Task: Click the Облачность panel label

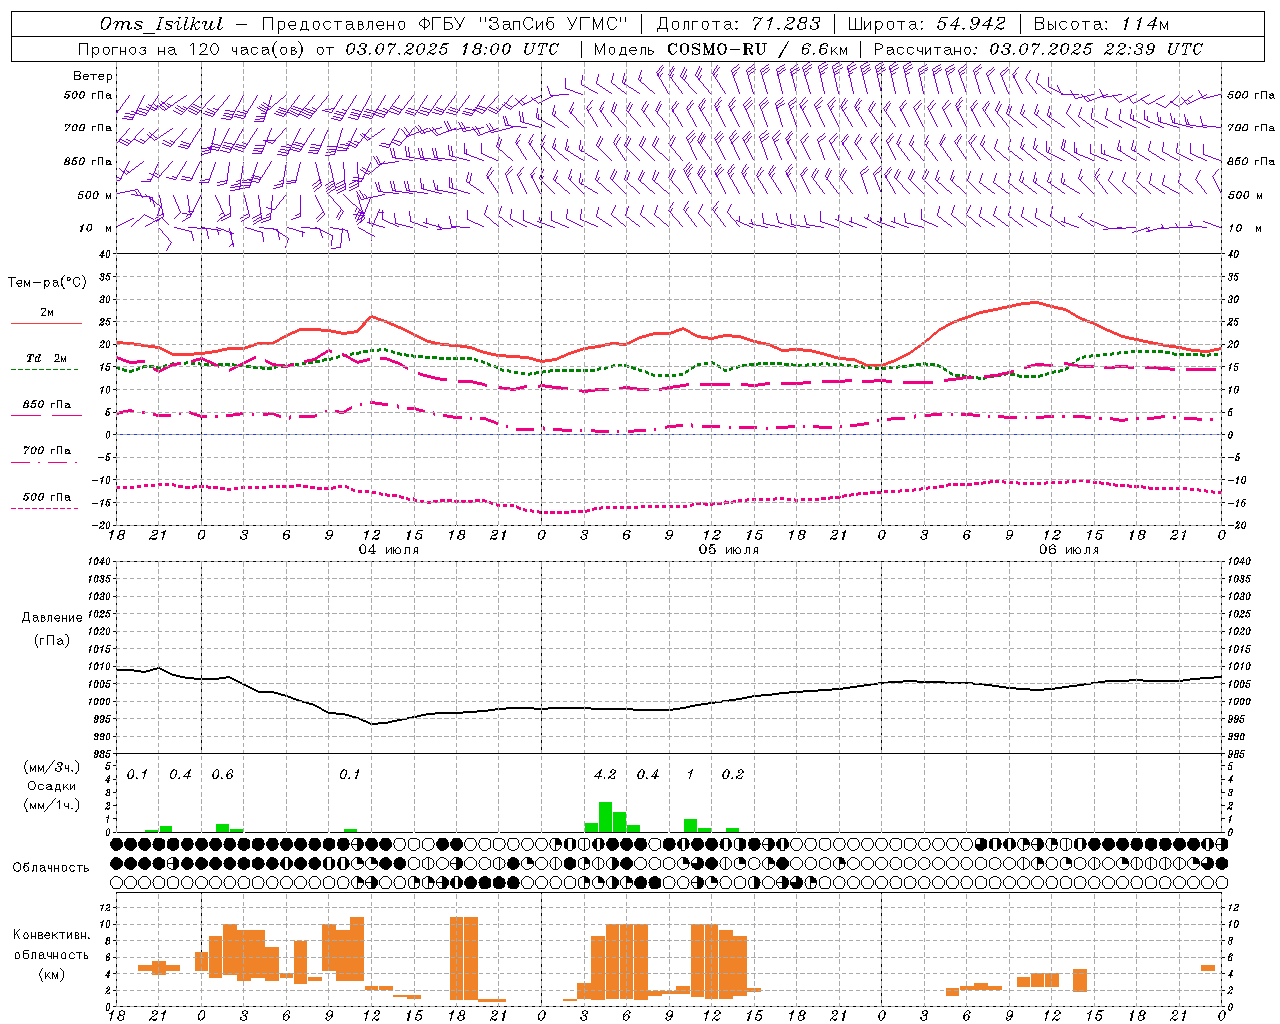Action: 51,867
